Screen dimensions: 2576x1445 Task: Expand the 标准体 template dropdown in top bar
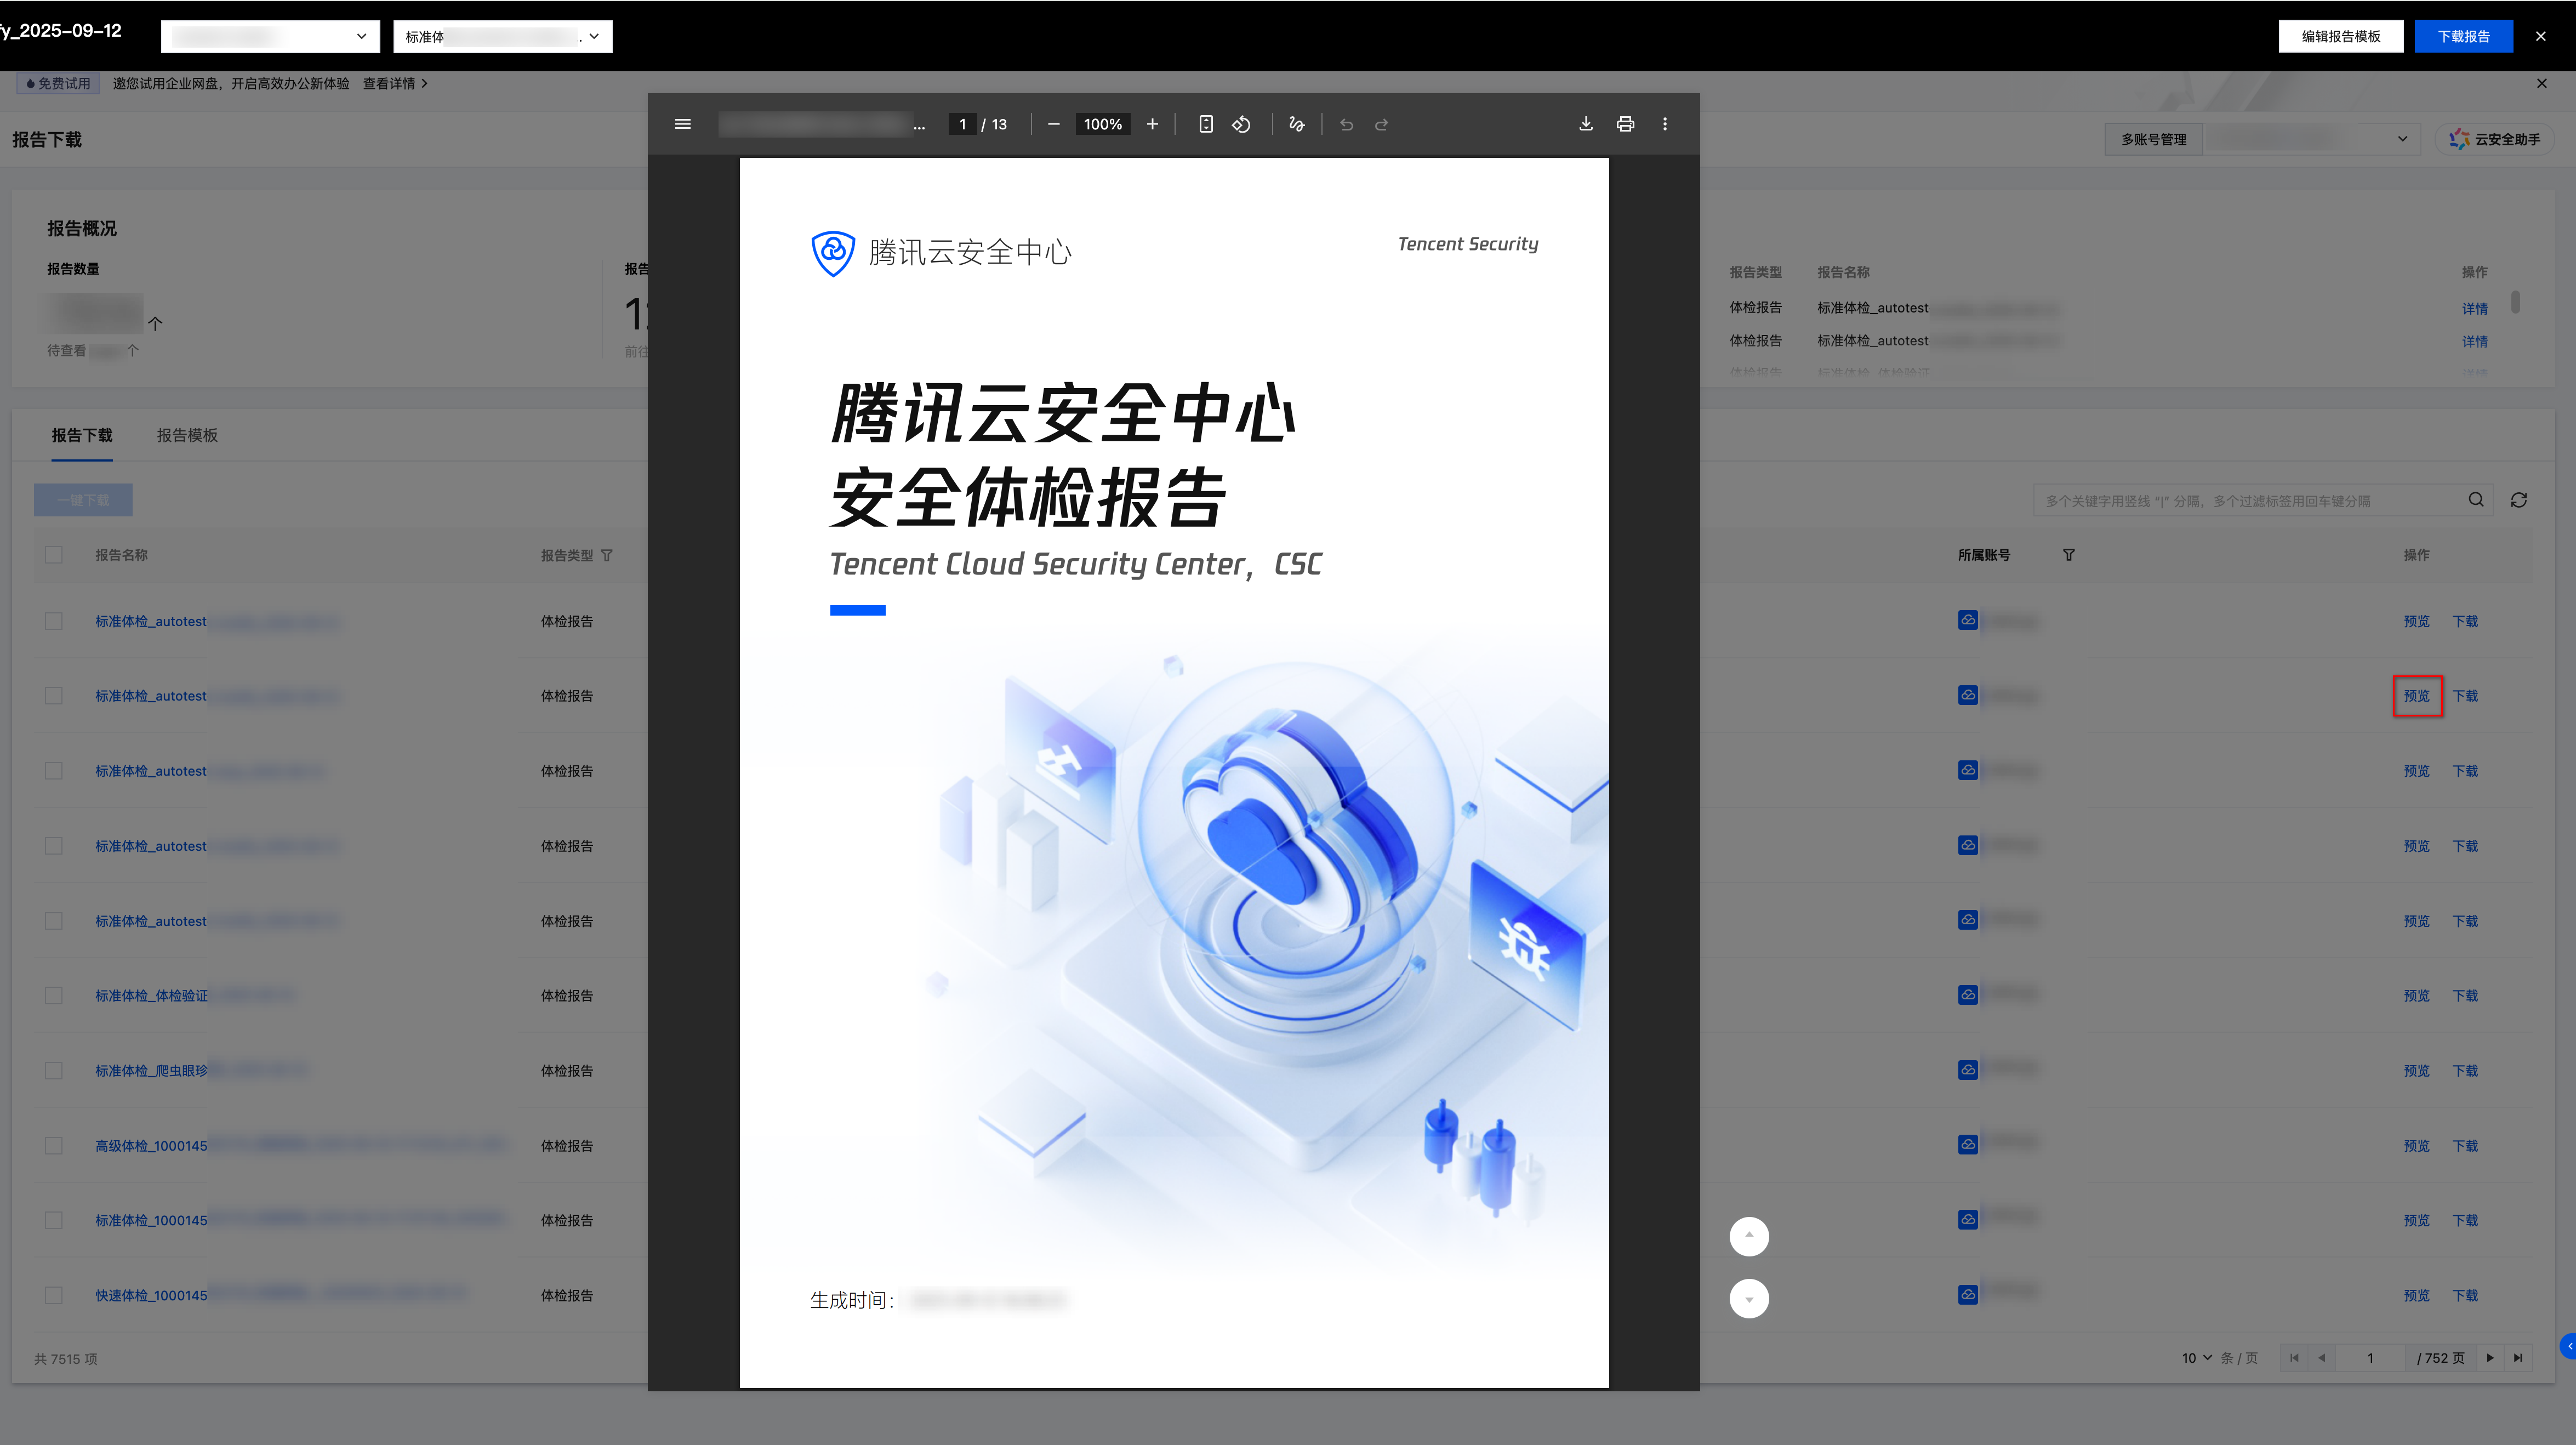[502, 37]
